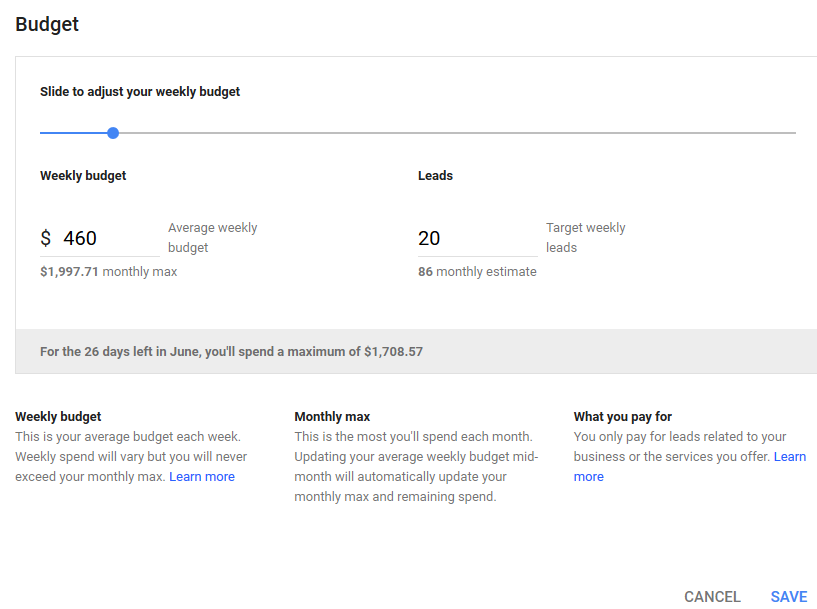Select the $1,997.71 monthly max text
Image resolution: width=817 pixels, height=609 pixels.
tap(108, 272)
